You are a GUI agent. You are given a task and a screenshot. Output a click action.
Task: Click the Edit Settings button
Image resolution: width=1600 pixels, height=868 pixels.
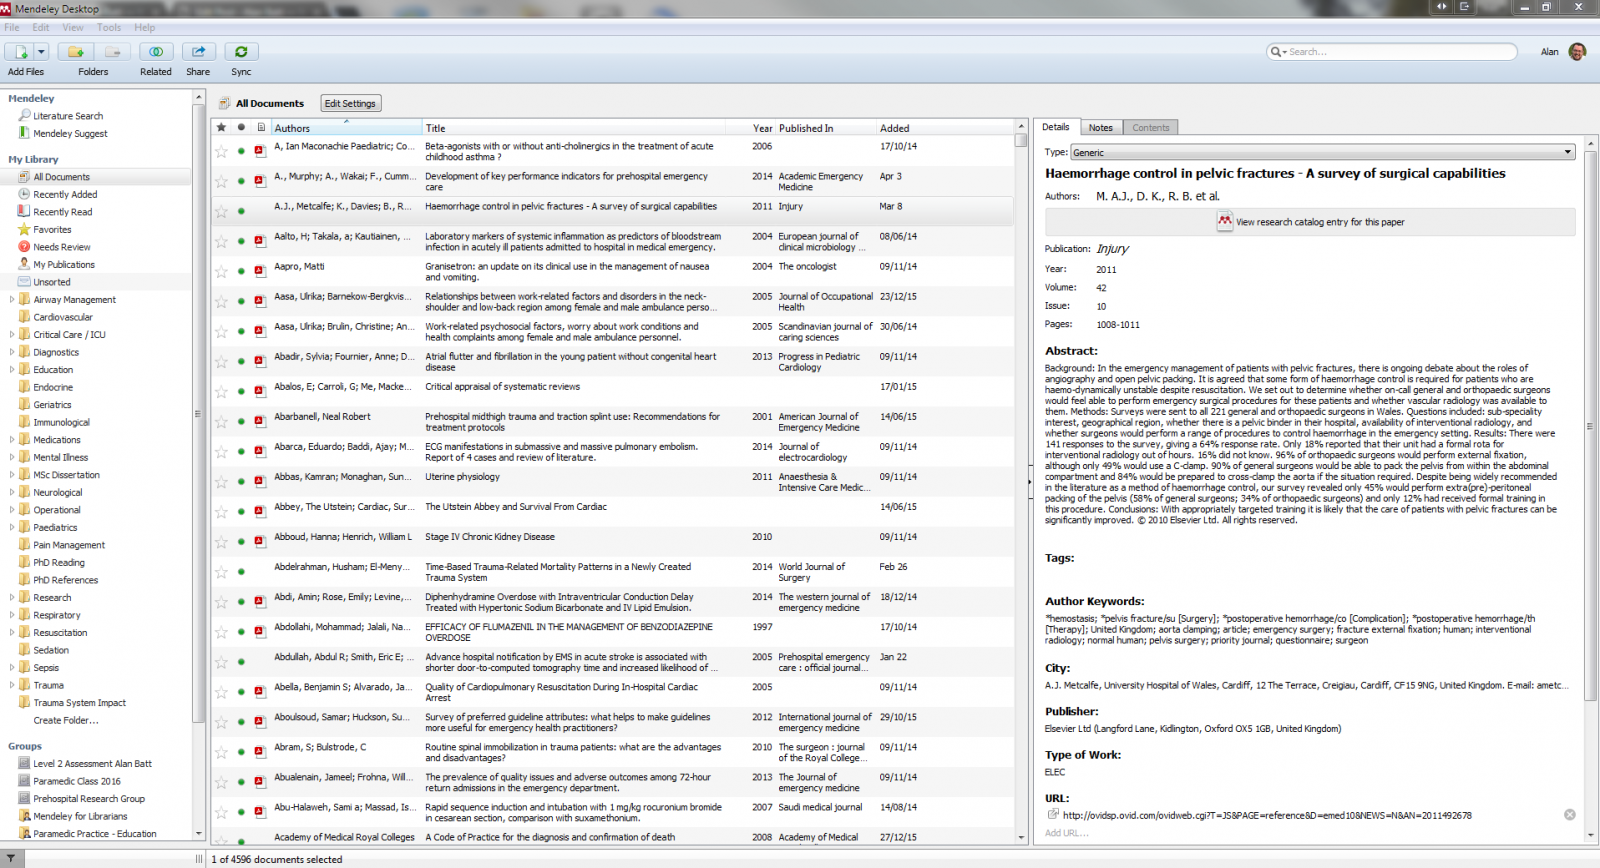[x=350, y=103]
